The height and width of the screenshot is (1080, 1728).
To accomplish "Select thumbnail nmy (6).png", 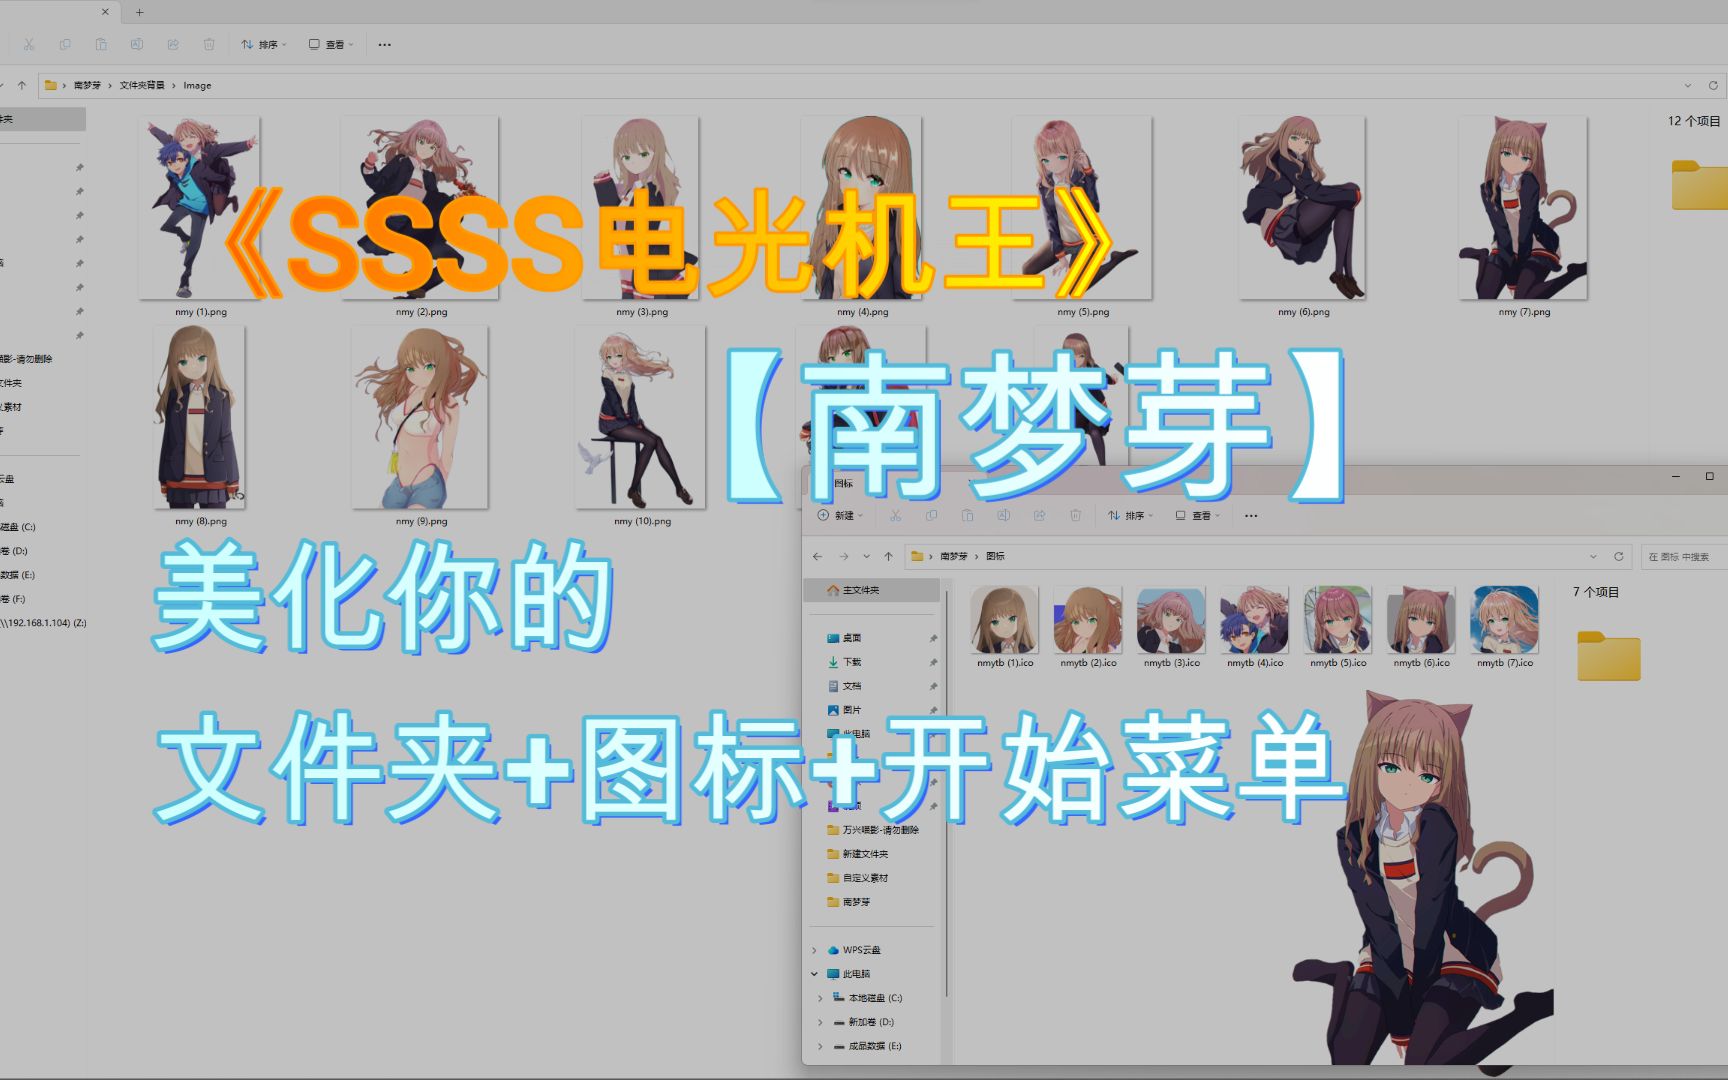I will click(x=1302, y=207).
